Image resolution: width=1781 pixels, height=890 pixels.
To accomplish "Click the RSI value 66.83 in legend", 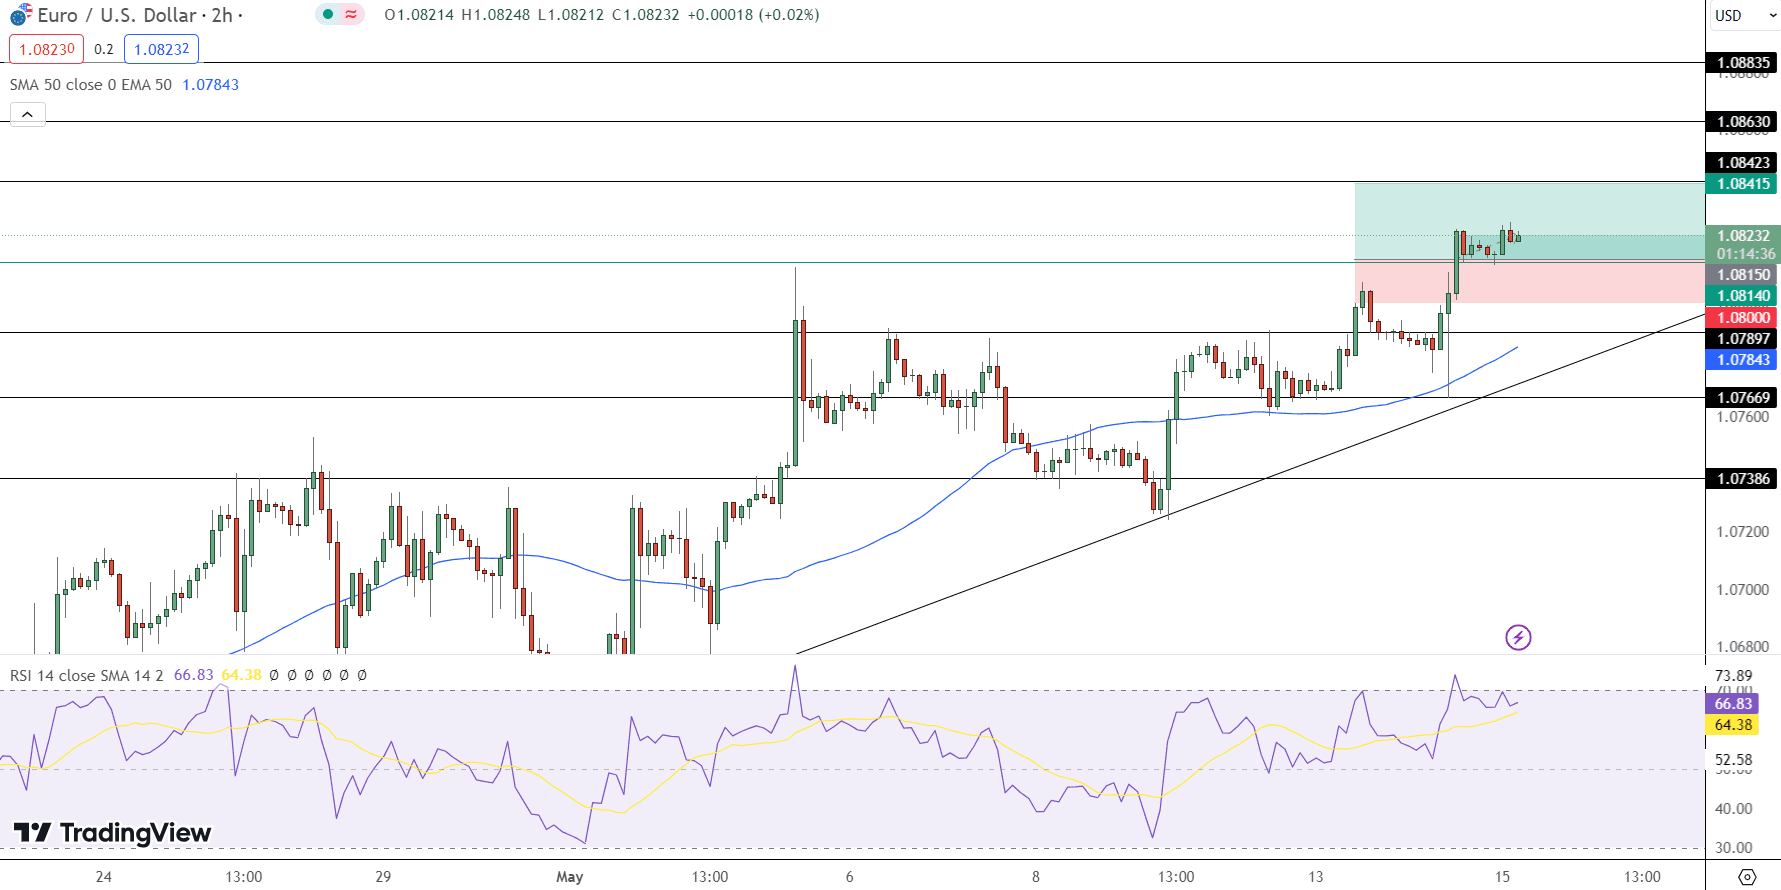I will [x=194, y=675].
